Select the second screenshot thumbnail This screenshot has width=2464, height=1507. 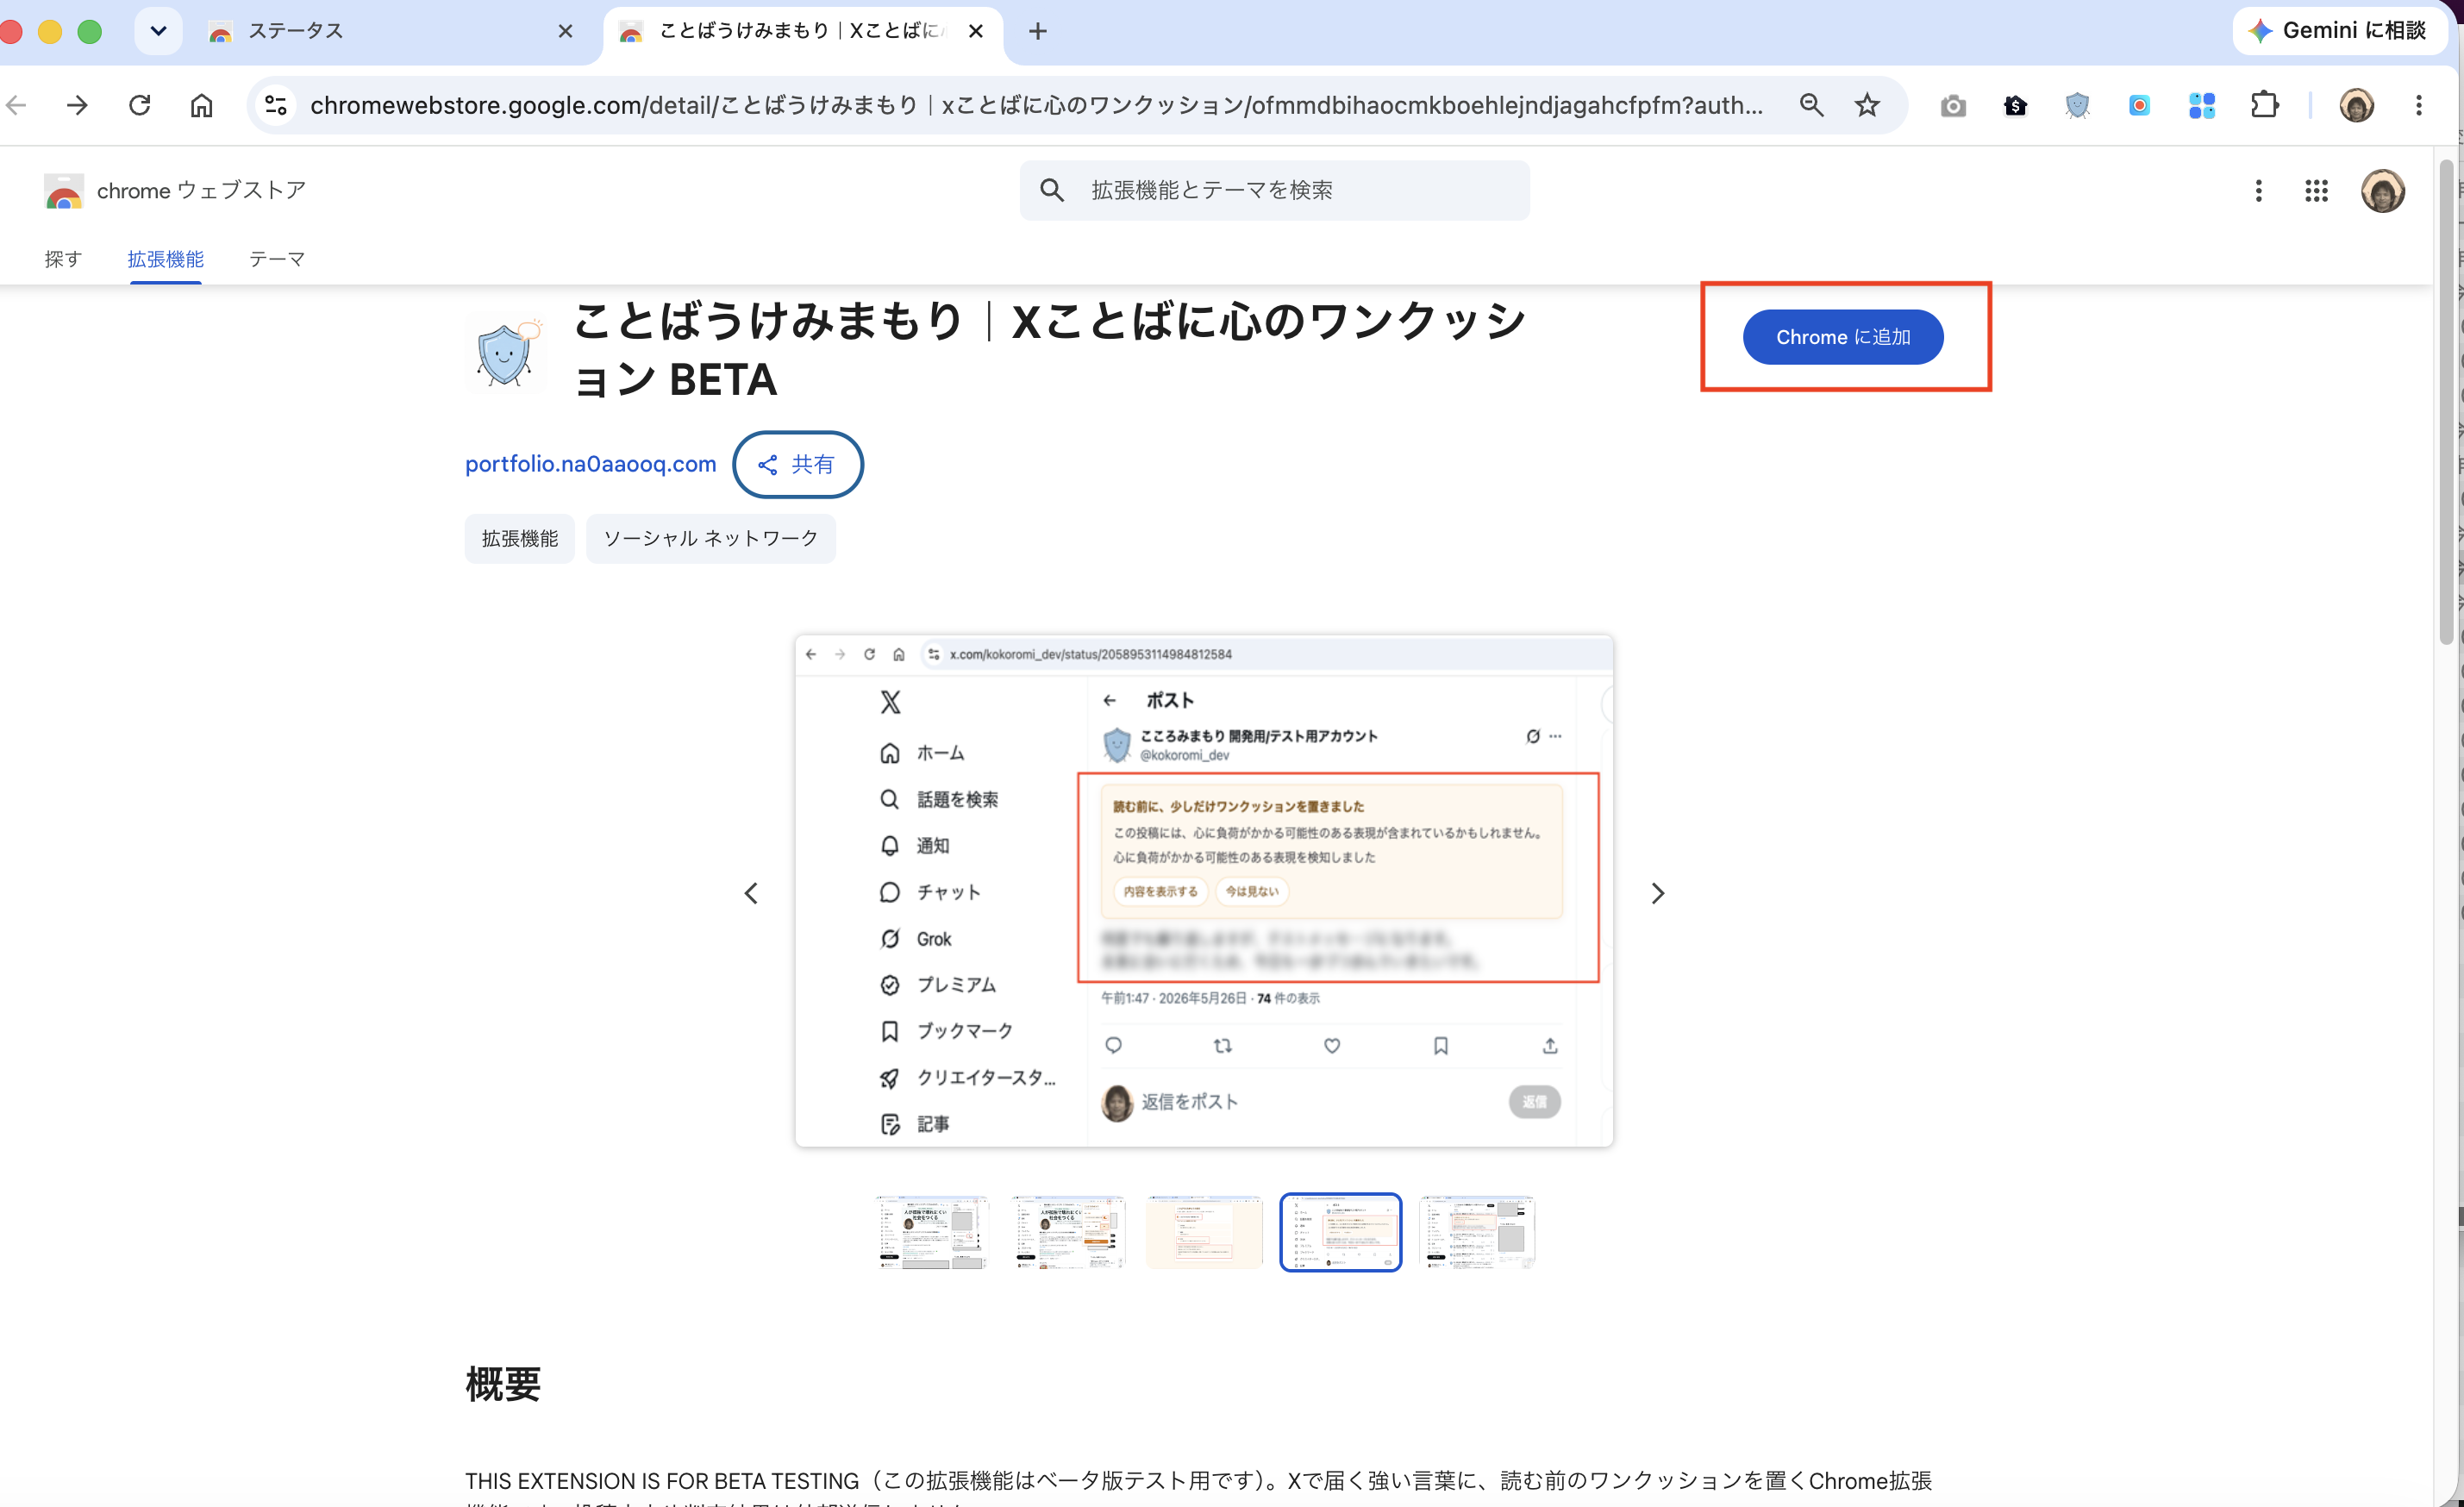point(1068,1232)
